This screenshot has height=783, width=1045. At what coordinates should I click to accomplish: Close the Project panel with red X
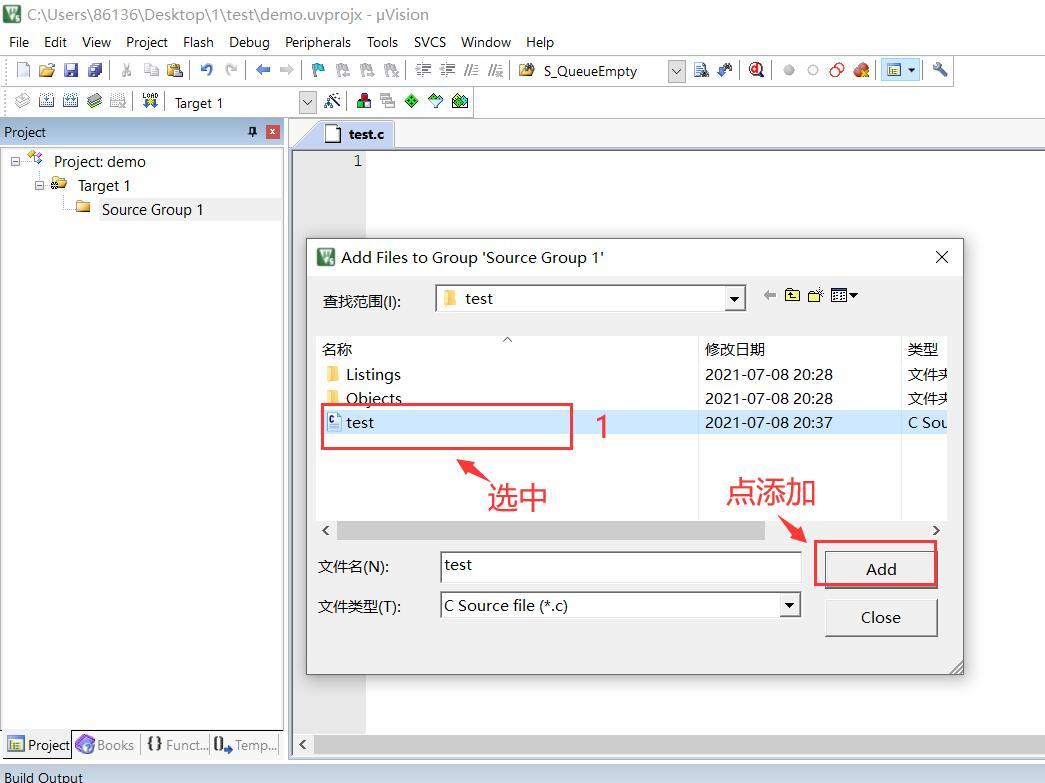273,132
